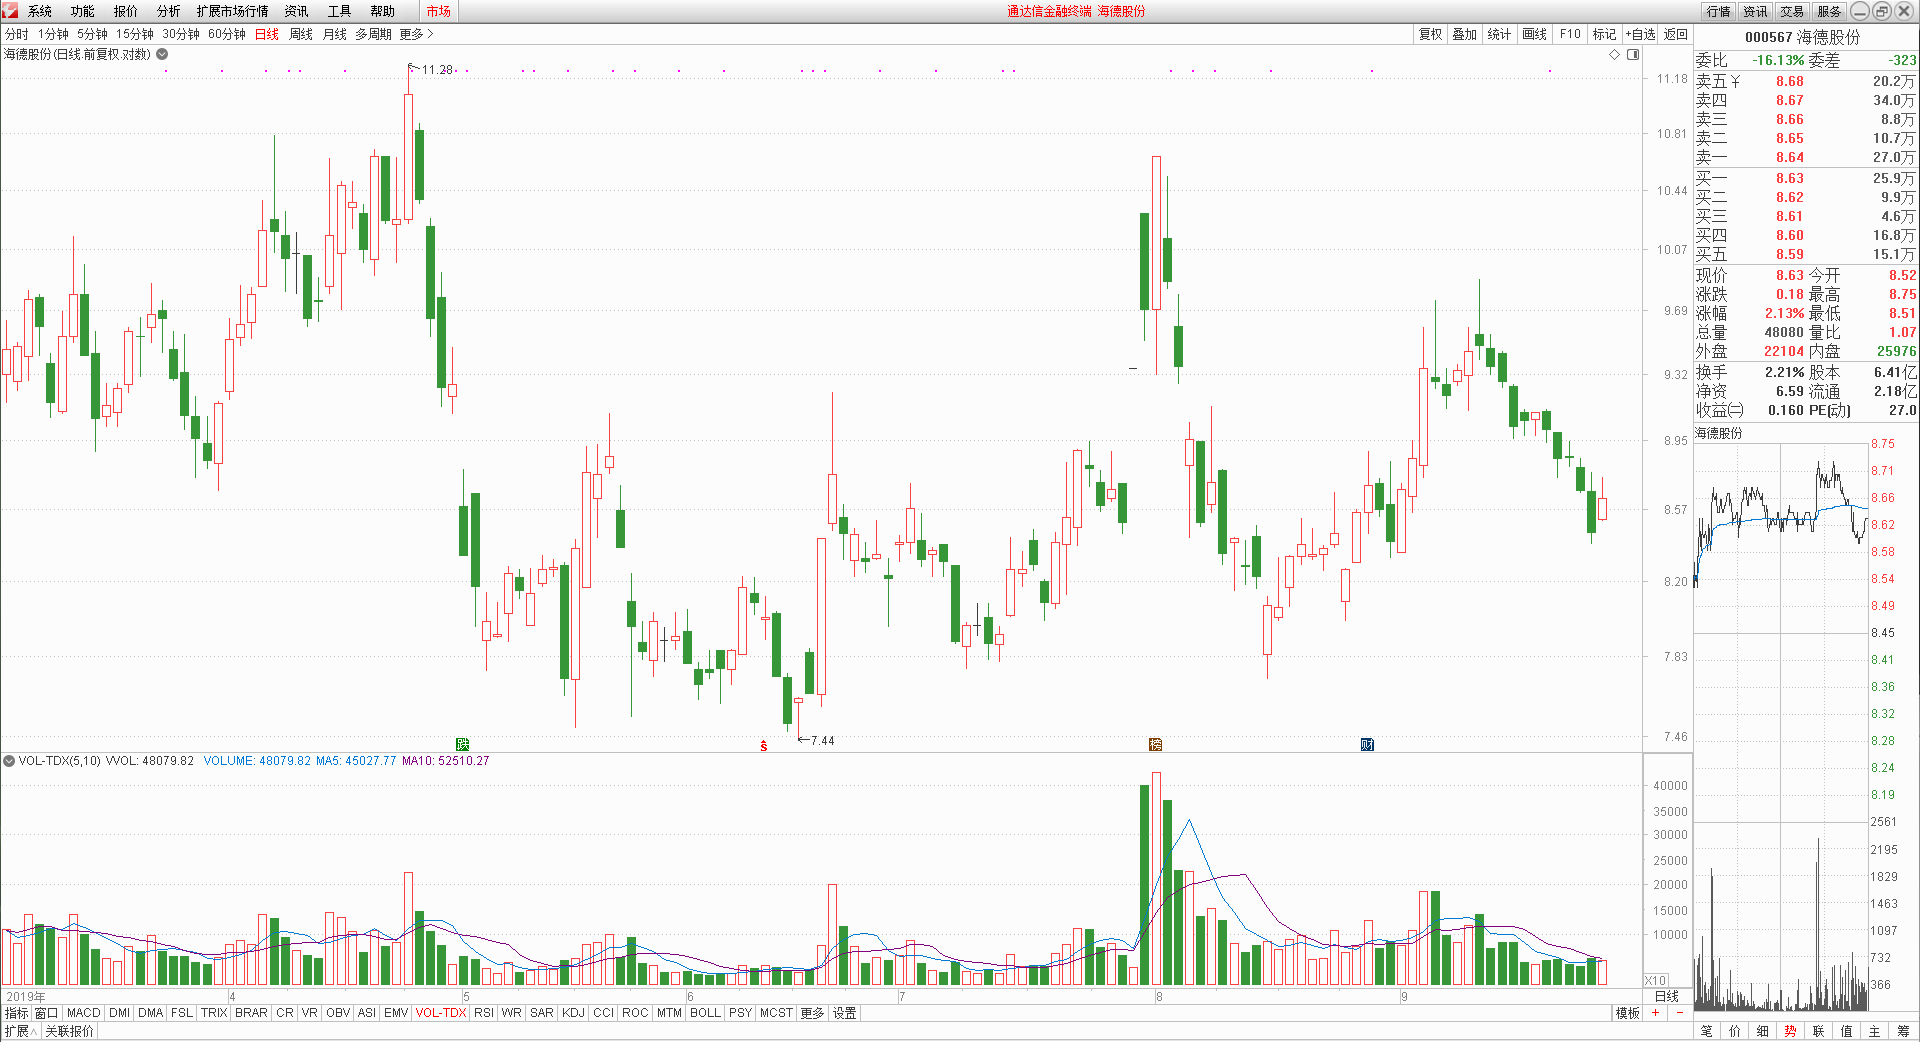Toggle 复权 price adjustment
The image size is (1920, 1042).
click(x=1431, y=34)
